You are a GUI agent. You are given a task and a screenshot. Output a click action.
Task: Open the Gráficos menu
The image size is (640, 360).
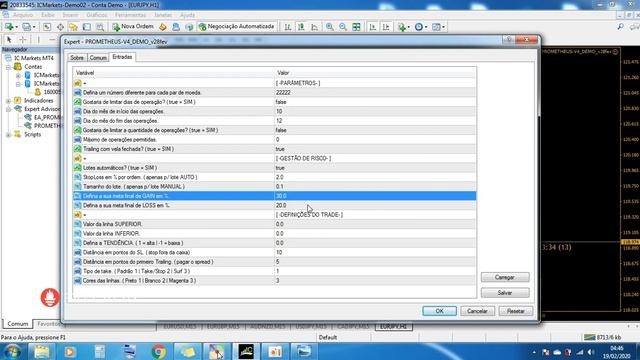[x=97, y=15]
